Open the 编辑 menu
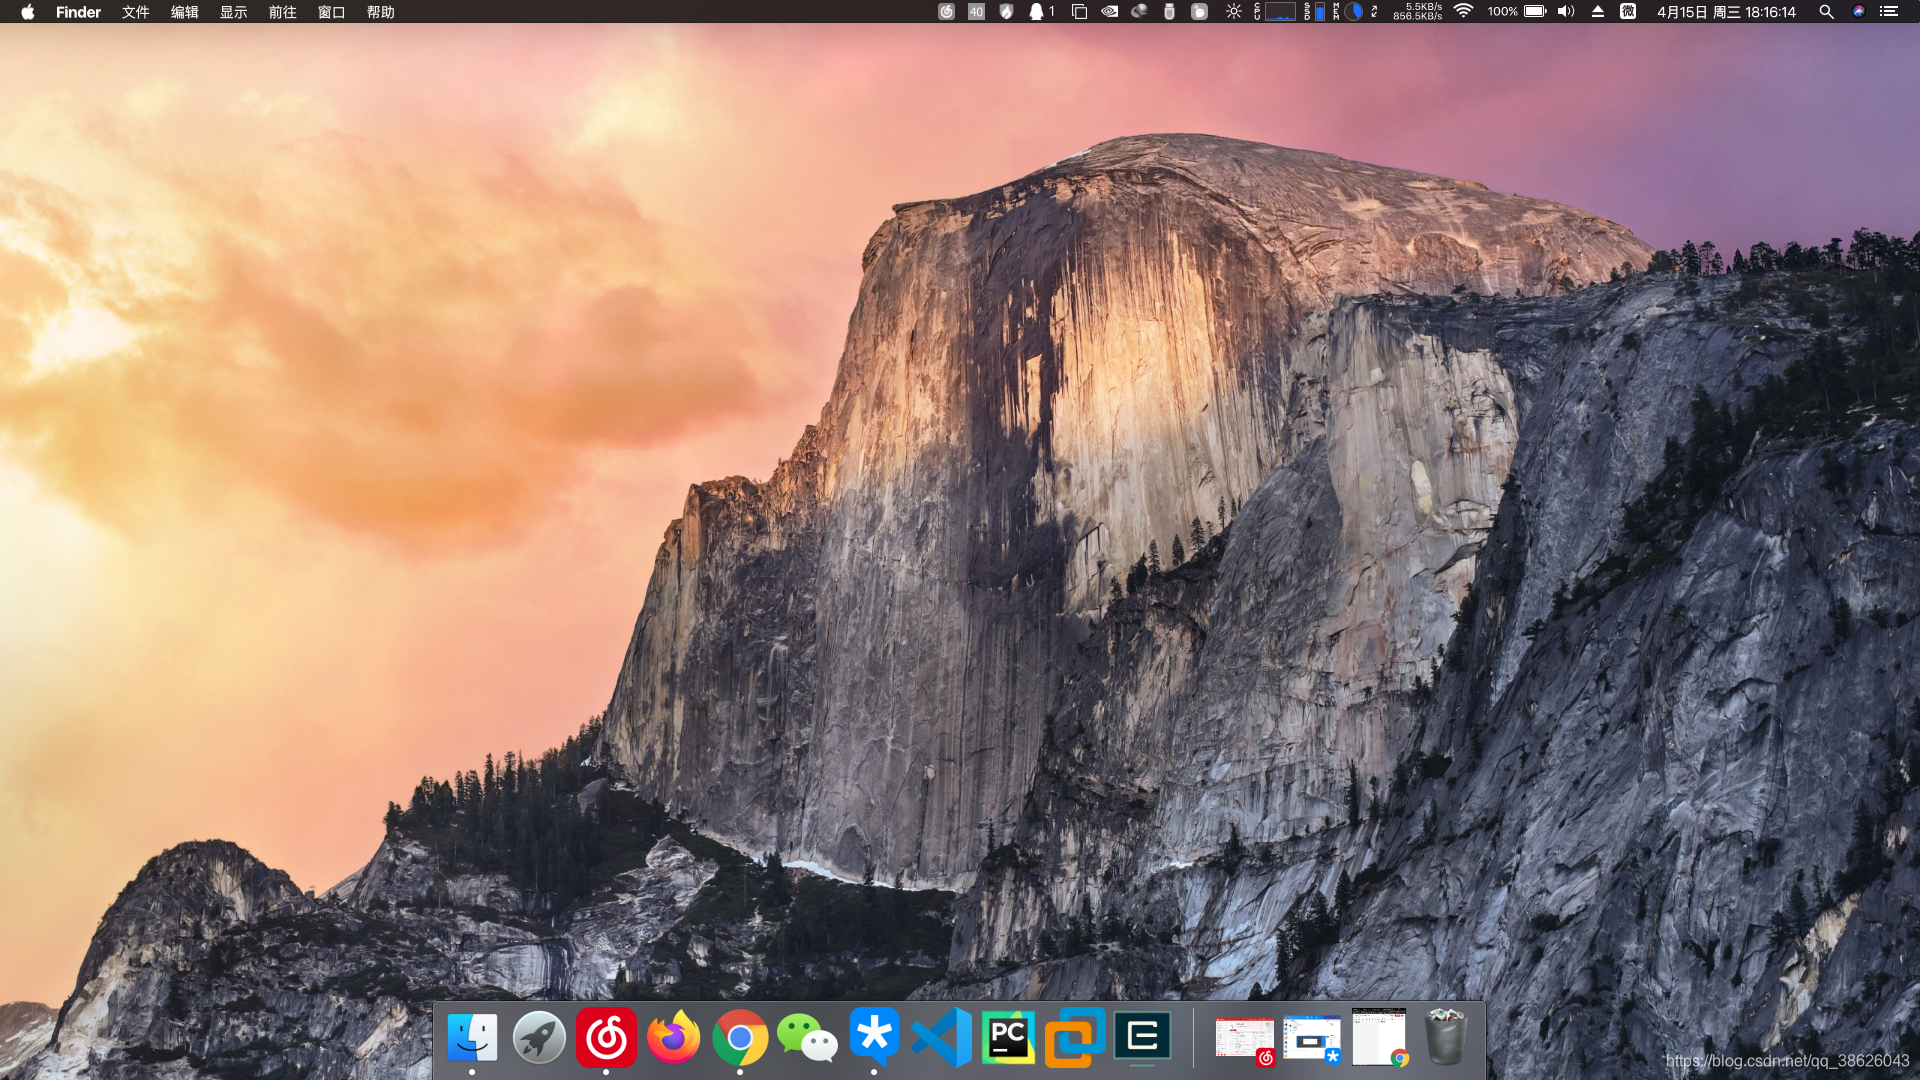This screenshot has height=1080, width=1920. coord(184,12)
